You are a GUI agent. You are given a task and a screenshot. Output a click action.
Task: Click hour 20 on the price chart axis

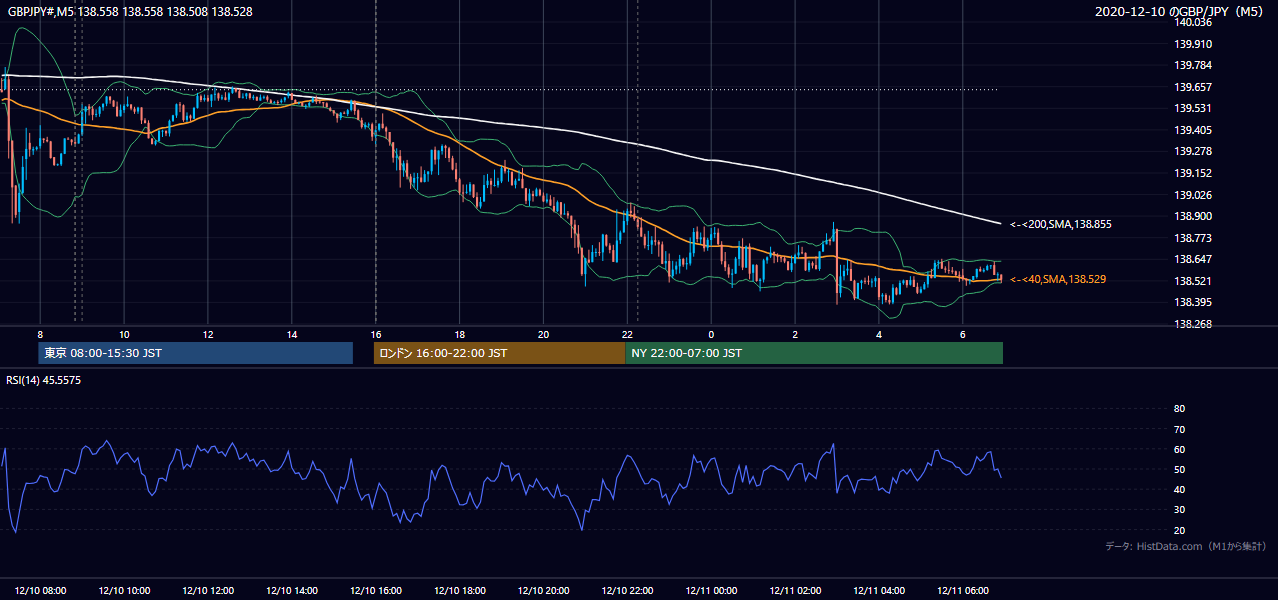(543, 334)
